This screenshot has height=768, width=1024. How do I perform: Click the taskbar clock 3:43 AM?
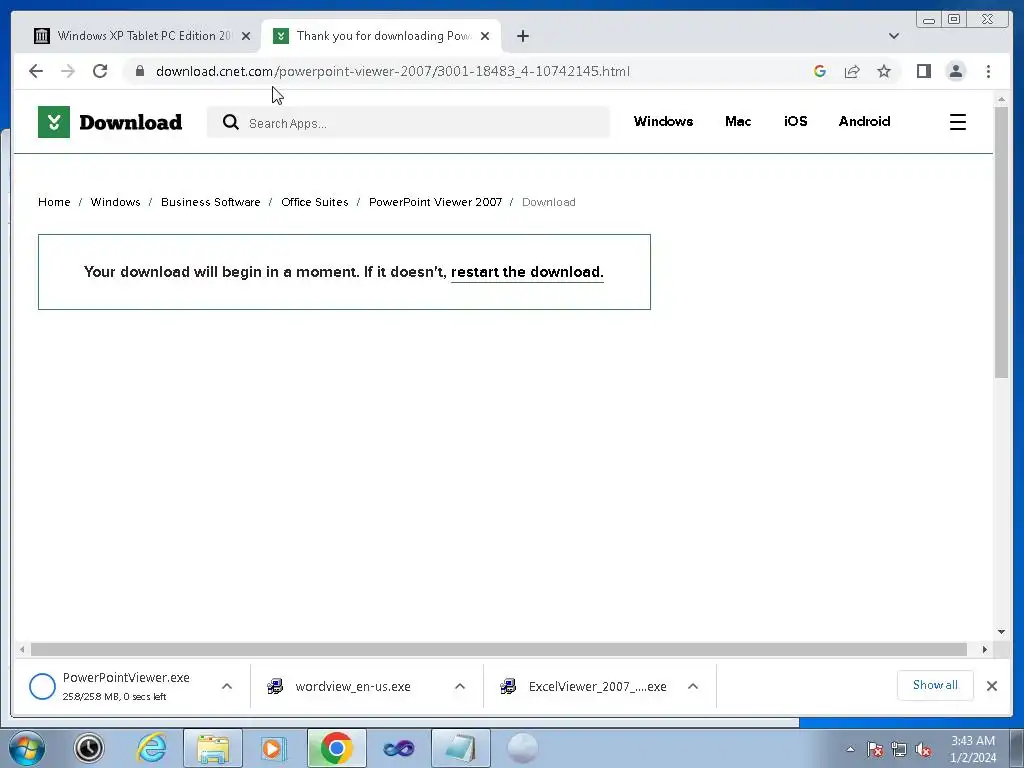tap(973, 749)
